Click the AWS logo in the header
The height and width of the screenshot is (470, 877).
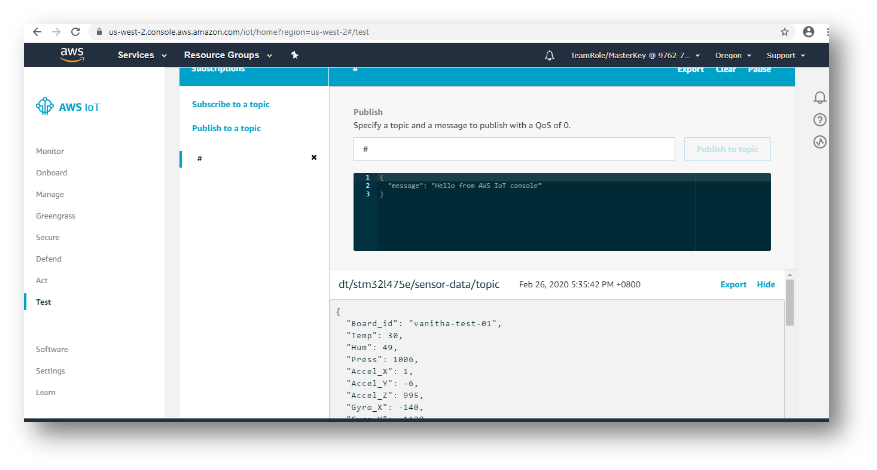click(72, 55)
